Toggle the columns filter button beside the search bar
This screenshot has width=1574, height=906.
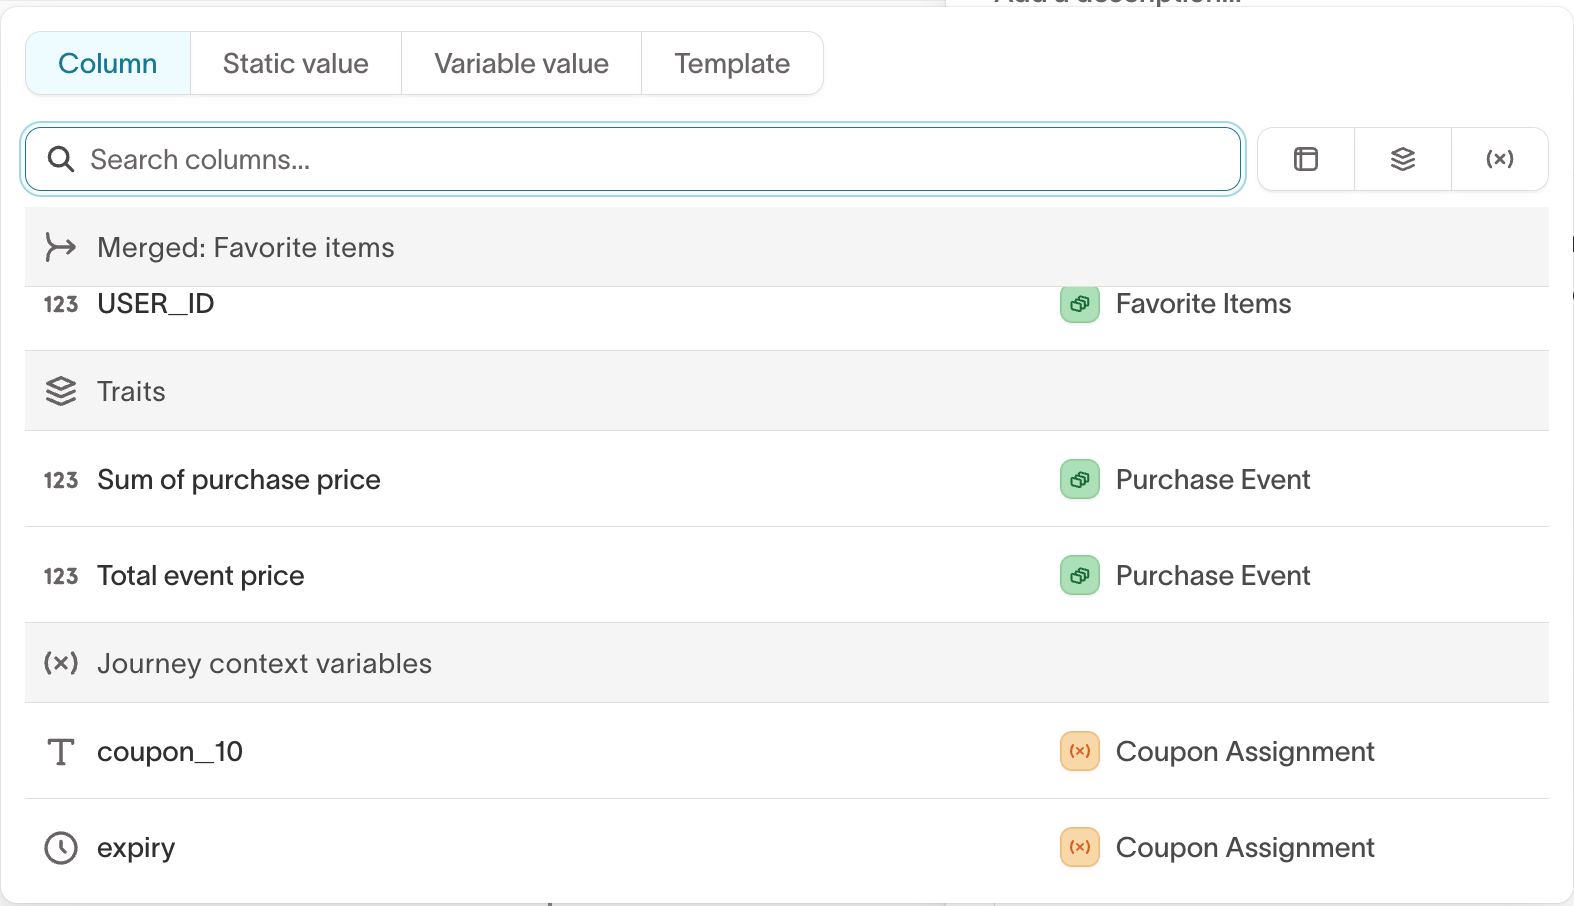click(1305, 159)
